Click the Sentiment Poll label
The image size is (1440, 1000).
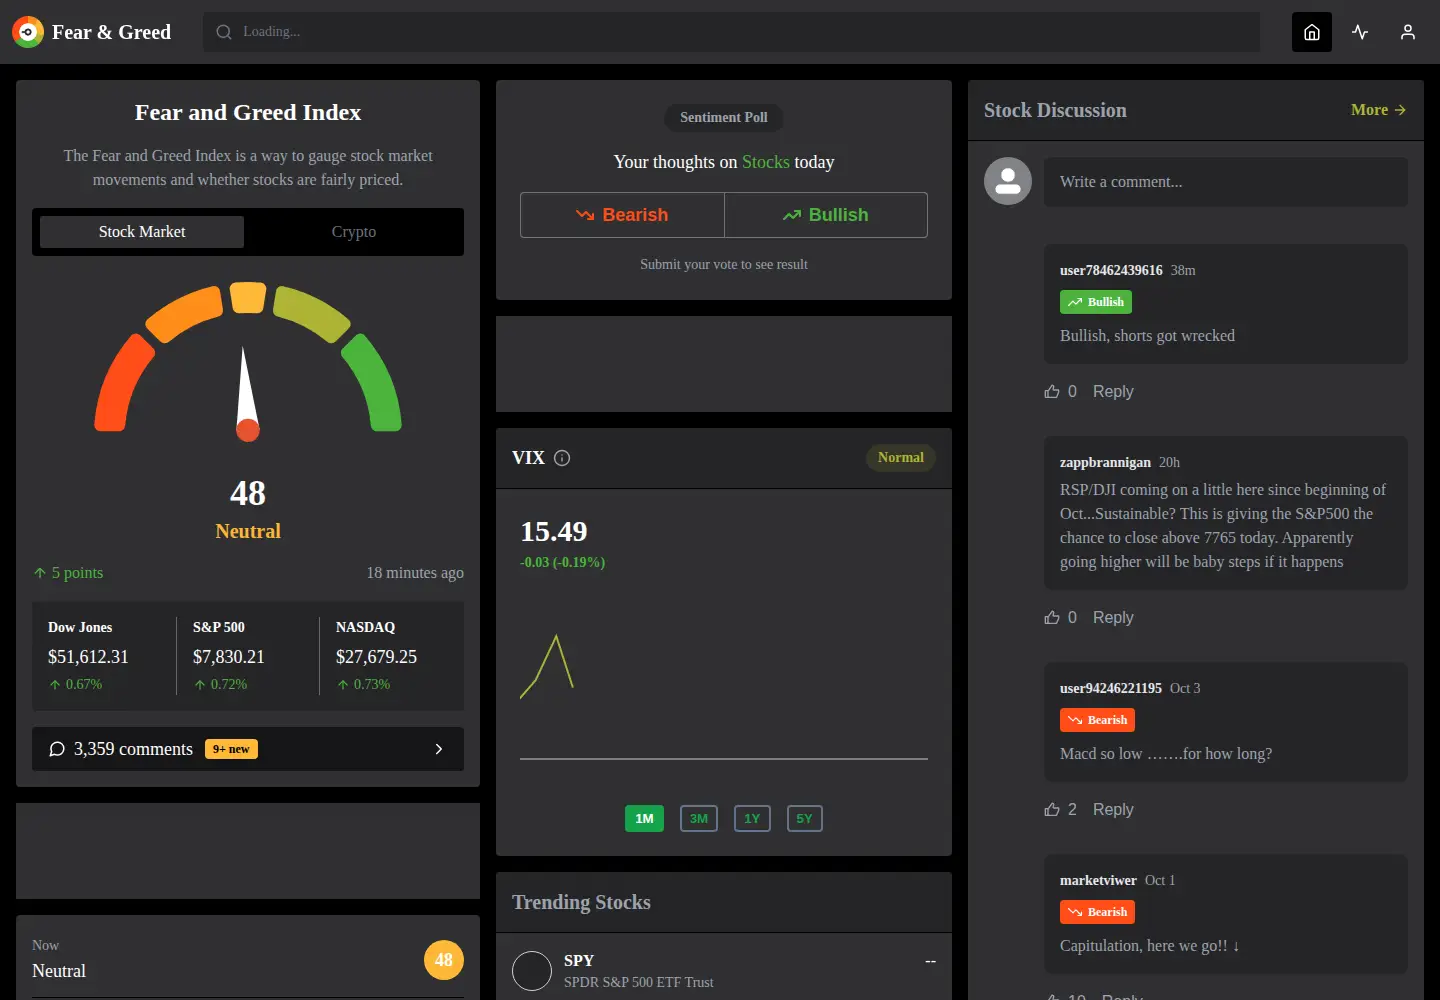coord(724,118)
